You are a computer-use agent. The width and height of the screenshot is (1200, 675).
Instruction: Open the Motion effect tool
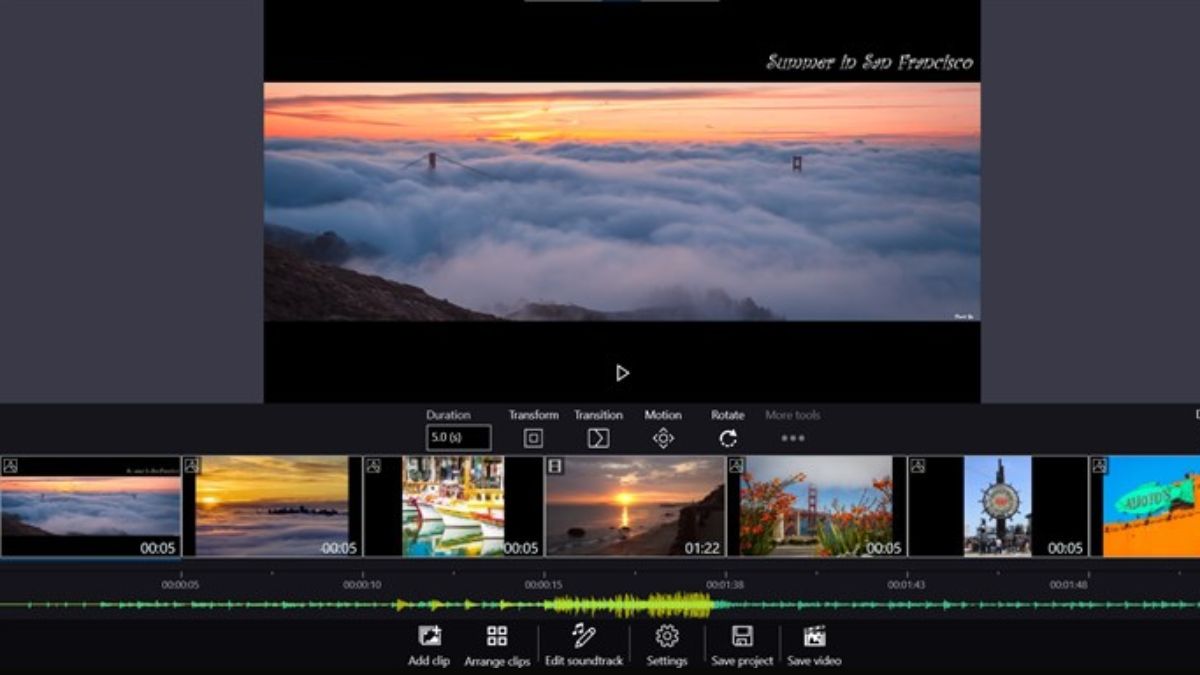(x=664, y=436)
